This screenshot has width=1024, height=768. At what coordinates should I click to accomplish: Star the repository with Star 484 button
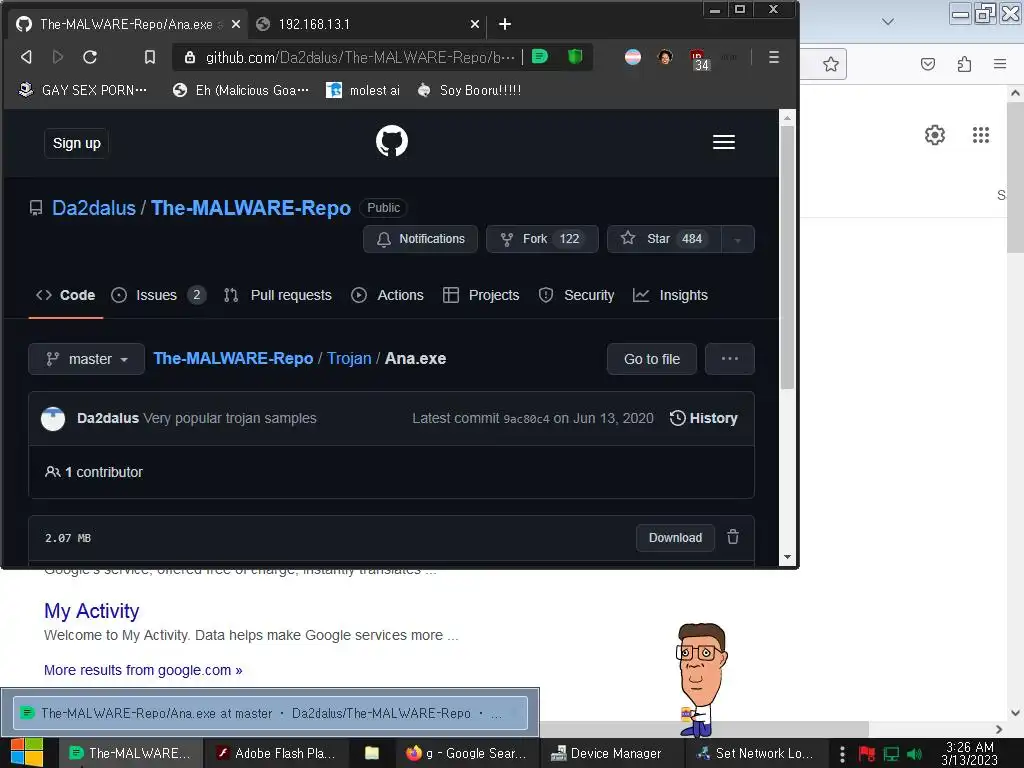click(x=664, y=239)
